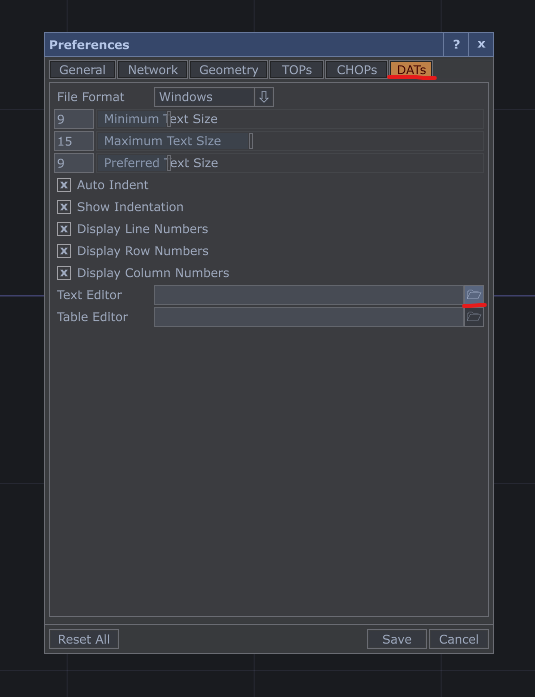Toggle Display Row Numbers checkbox
Viewport: 535px width, 697px height.
[x=64, y=251]
